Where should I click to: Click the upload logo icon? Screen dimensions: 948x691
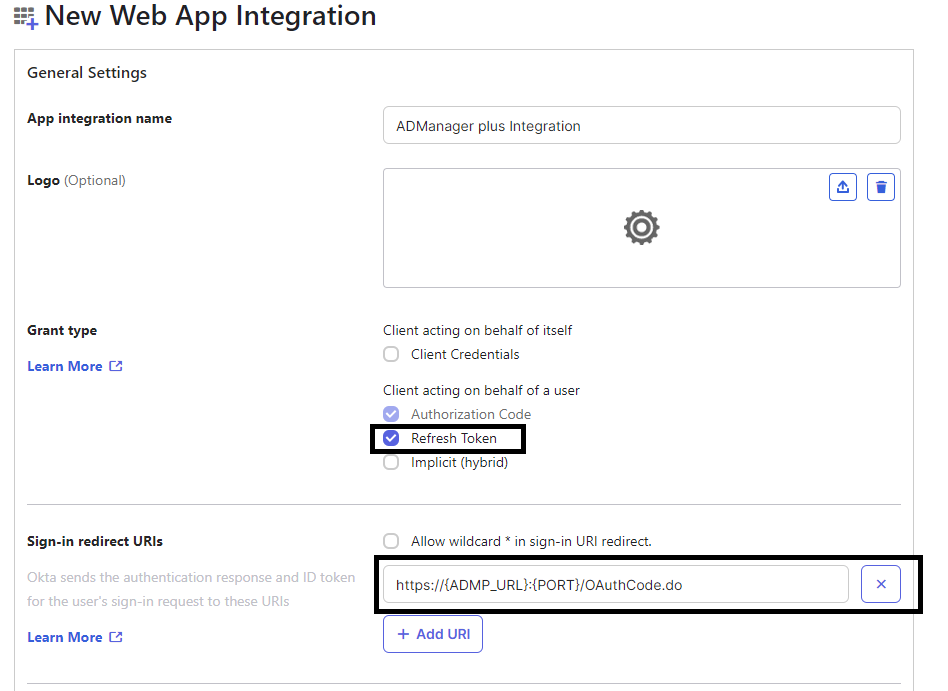pos(843,187)
